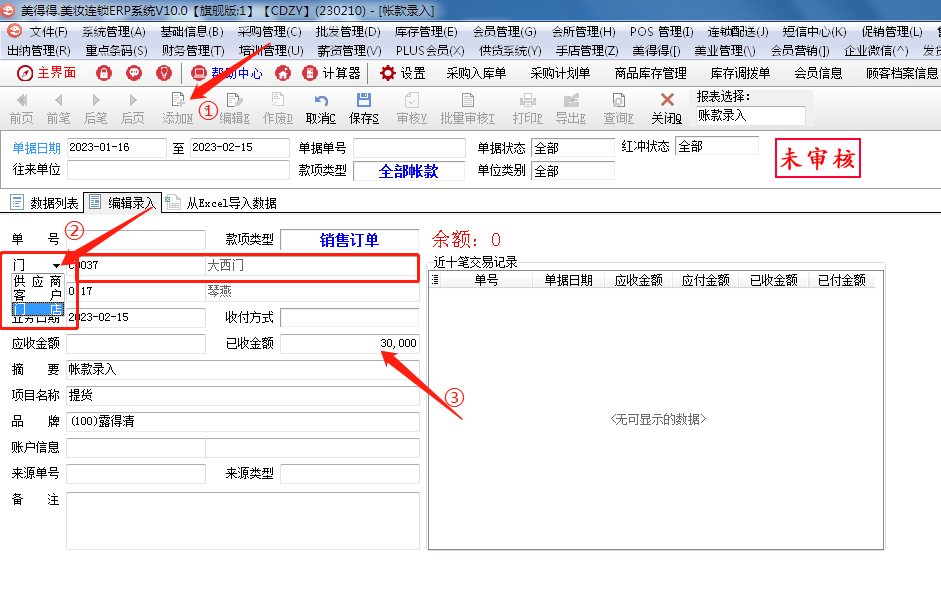Open the 文件(F) menu

click(49, 32)
